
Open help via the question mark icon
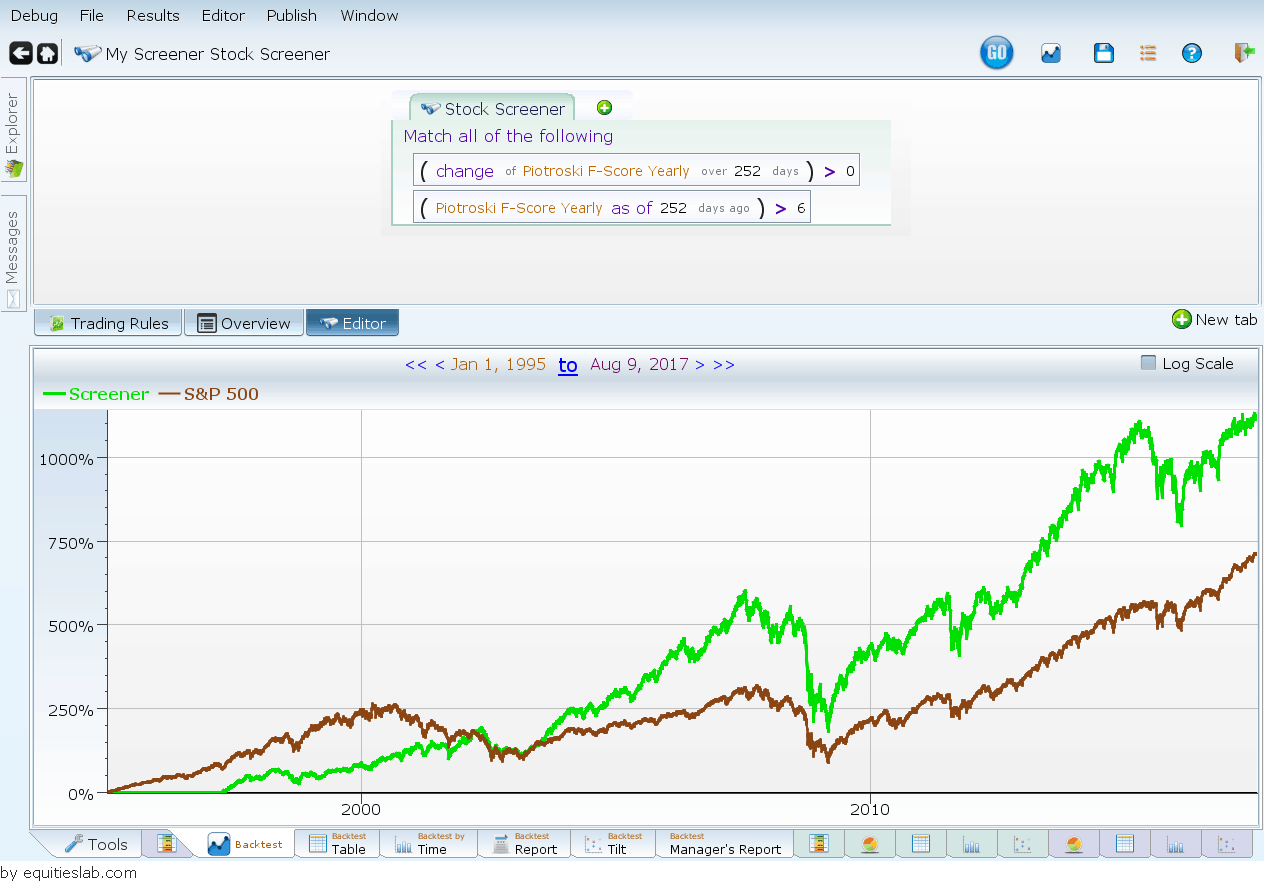[x=1192, y=52]
